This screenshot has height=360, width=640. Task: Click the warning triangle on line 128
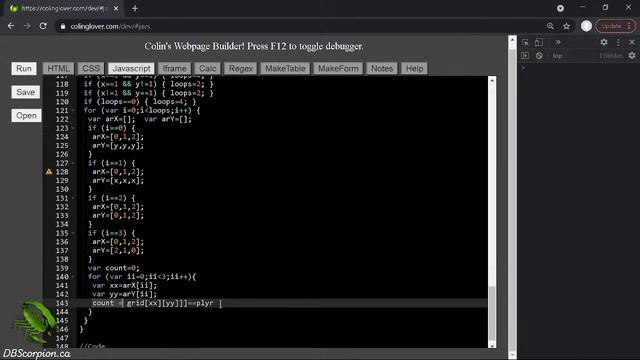49,171
